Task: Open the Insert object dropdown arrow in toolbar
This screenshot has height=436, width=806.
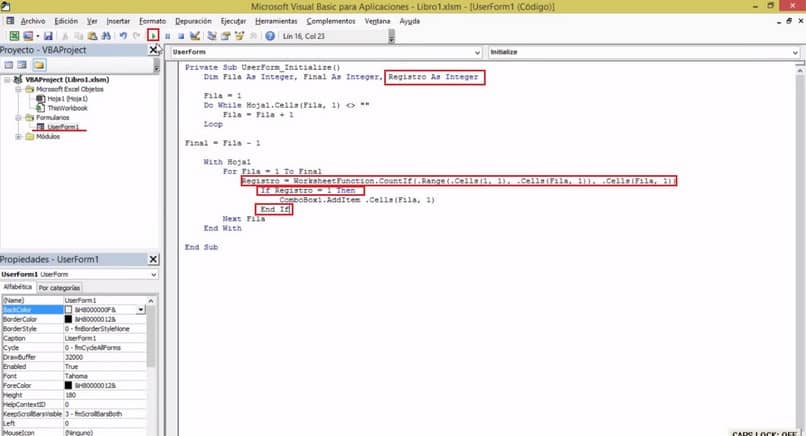Action: pyautogui.click(x=38, y=36)
